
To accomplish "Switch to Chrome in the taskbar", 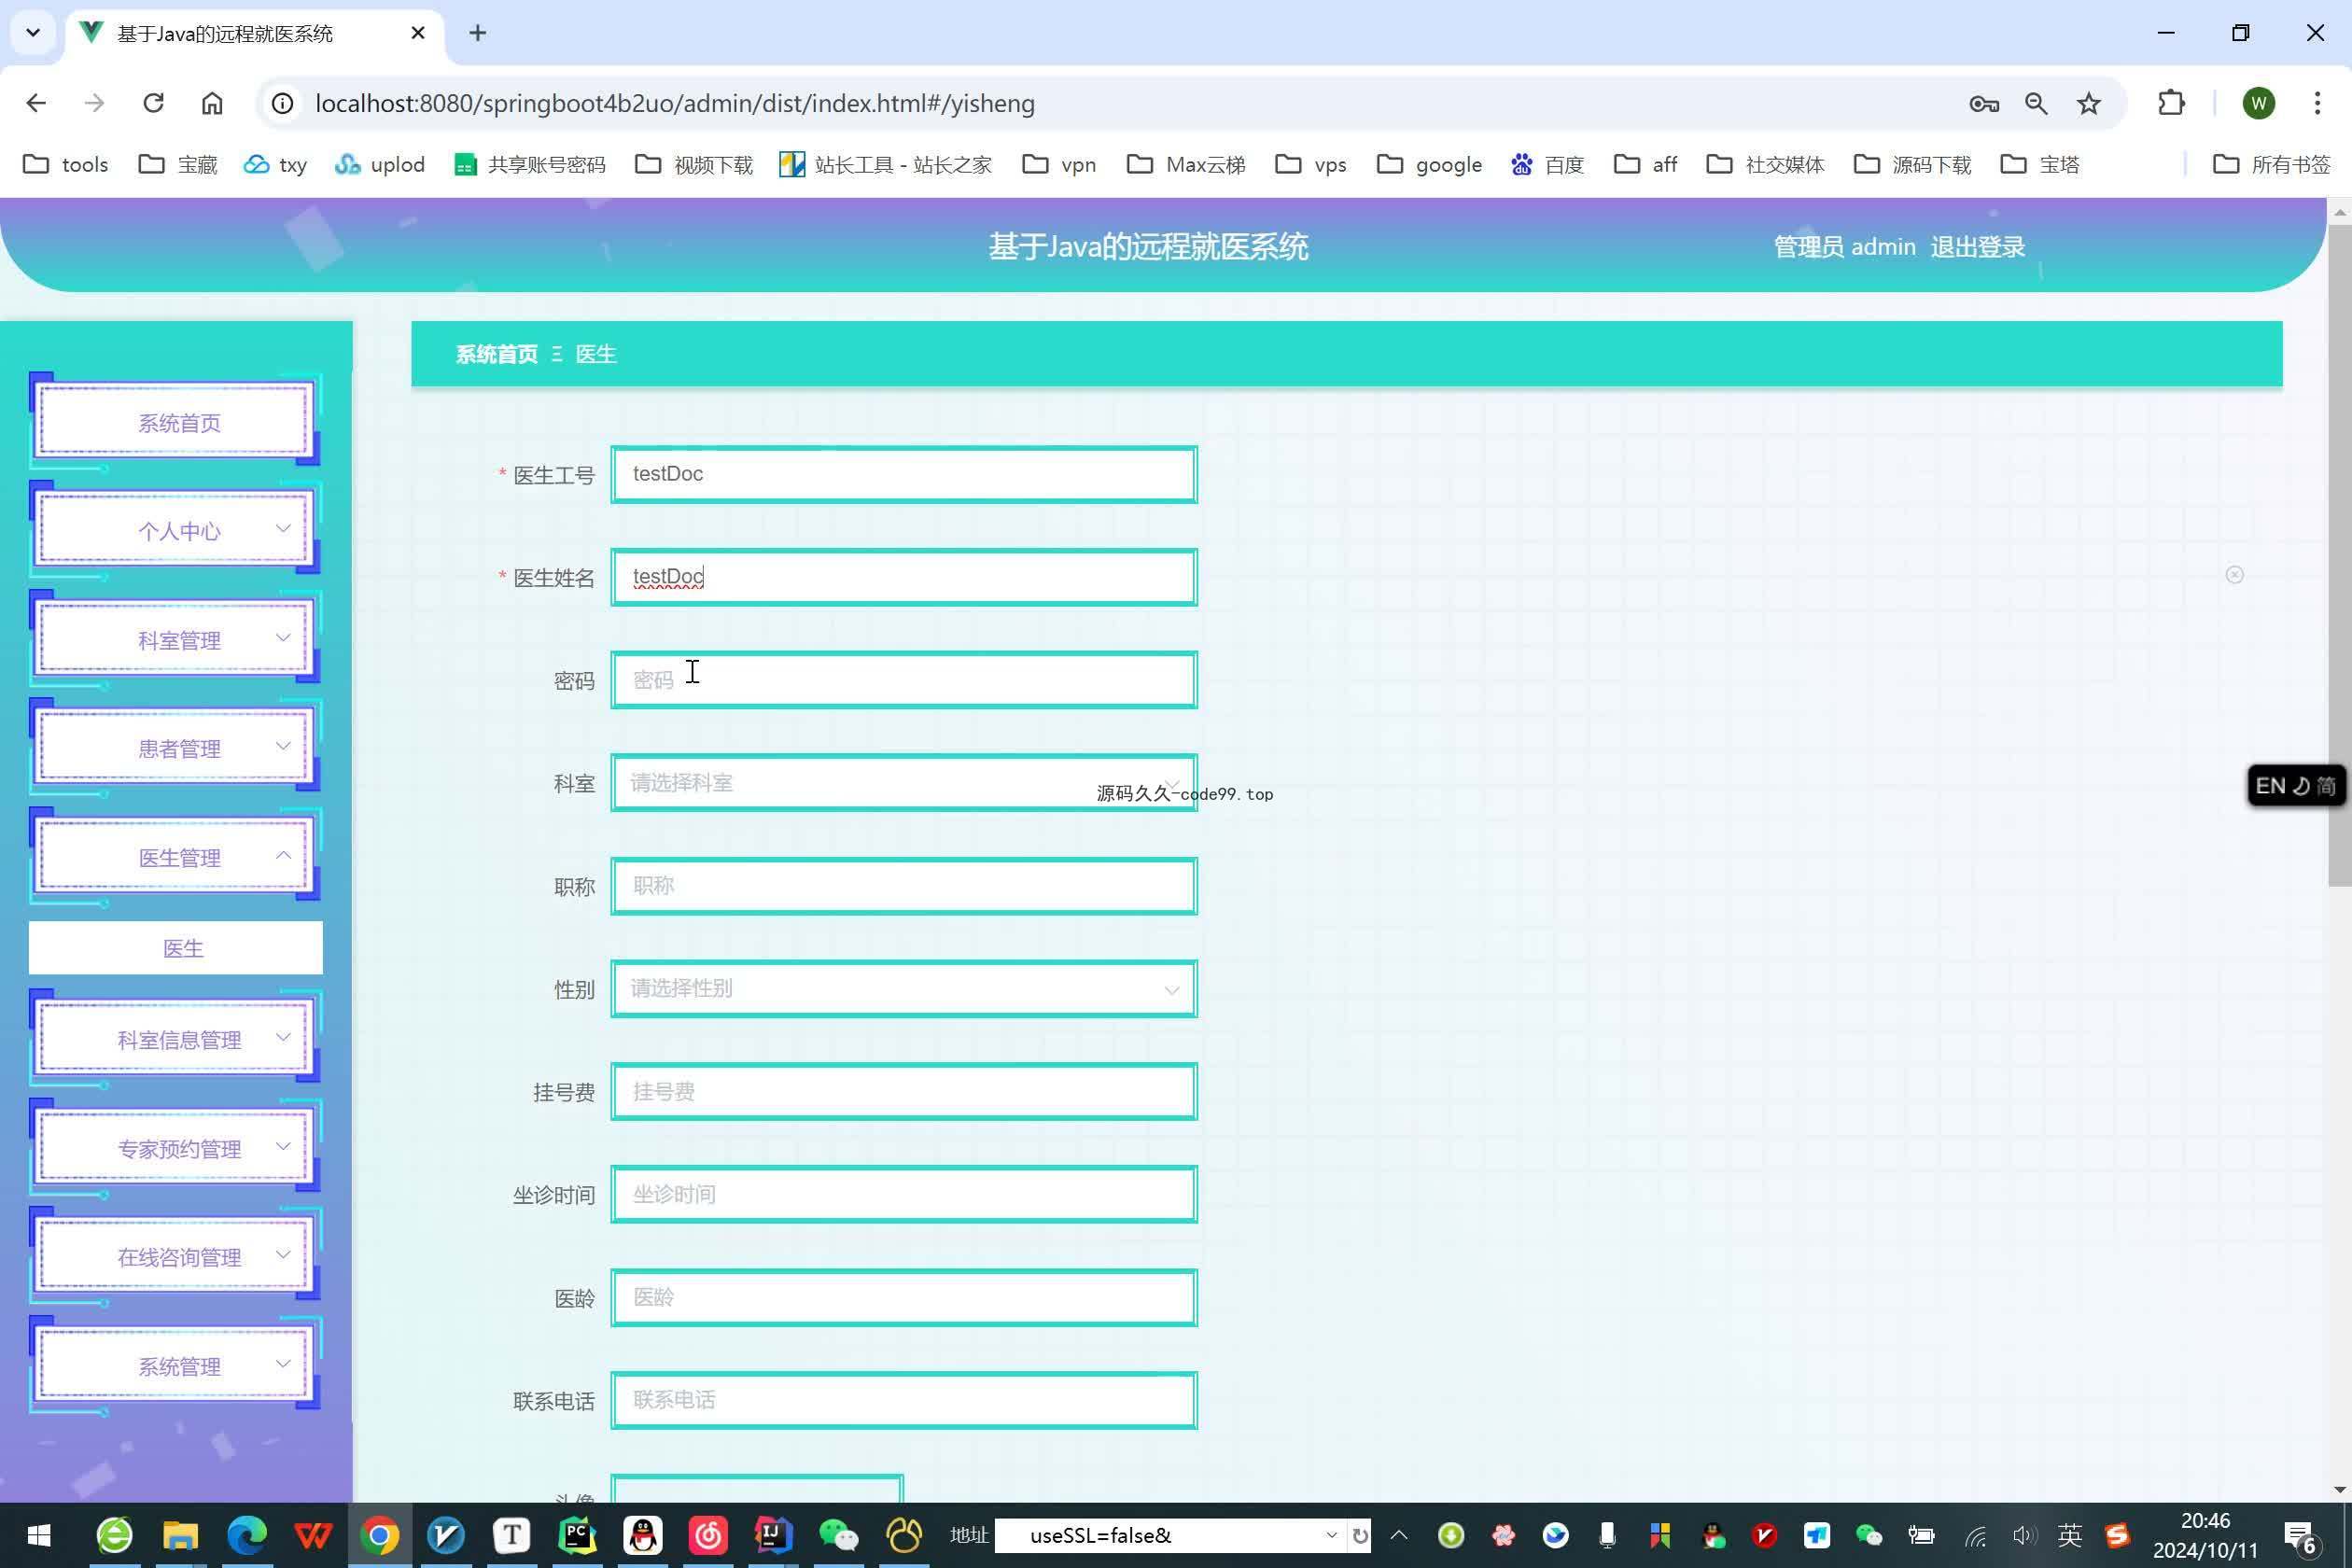I will pyautogui.click(x=380, y=1535).
